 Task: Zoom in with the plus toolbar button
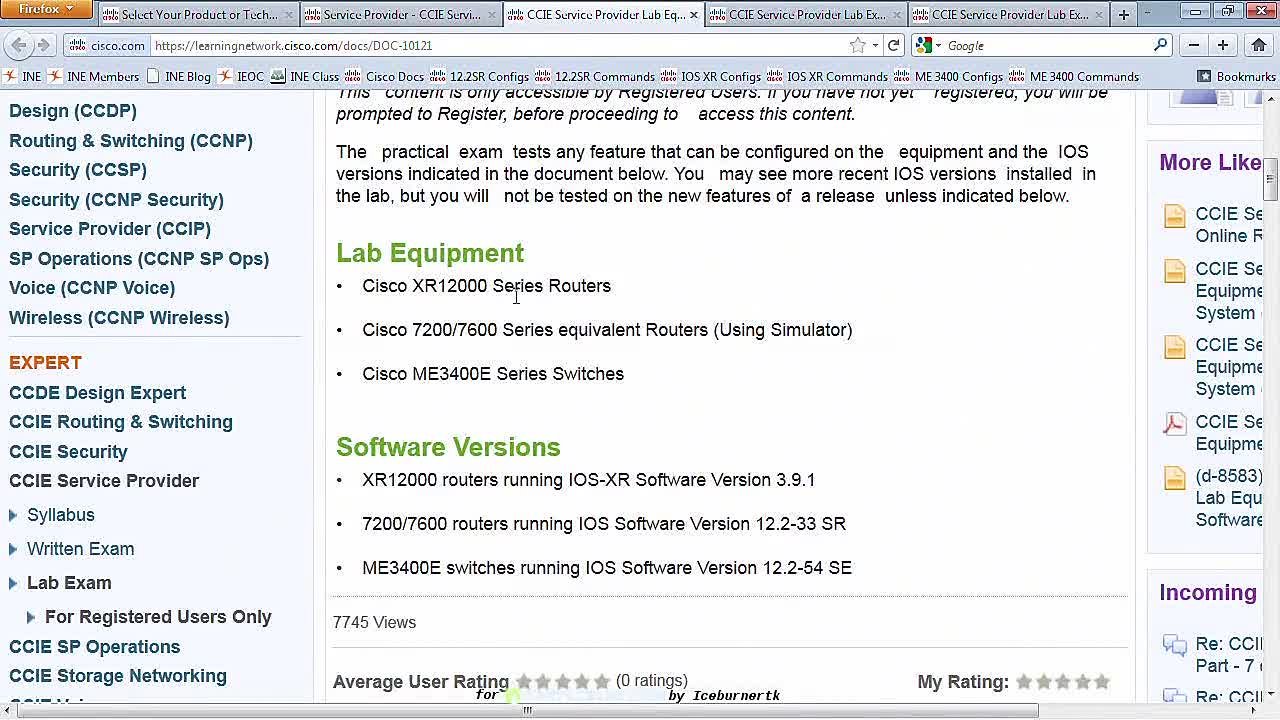tap(1222, 45)
